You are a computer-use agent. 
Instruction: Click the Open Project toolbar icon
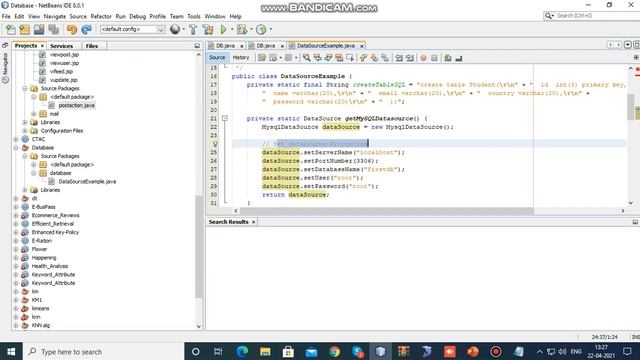39,29
